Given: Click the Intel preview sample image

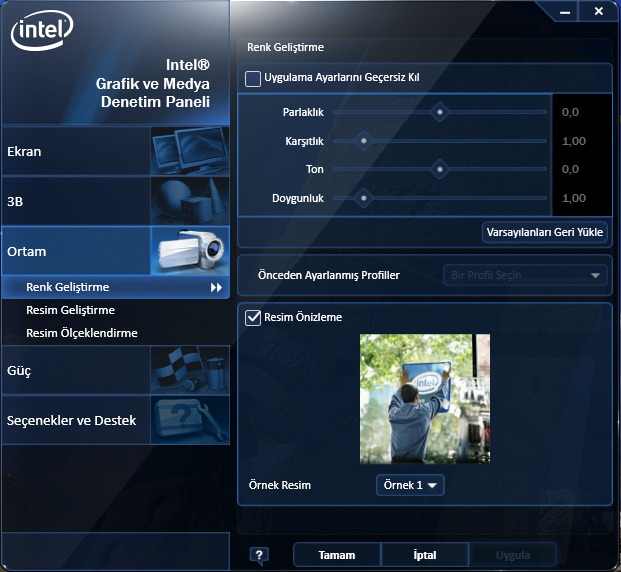Looking at the screenshot, I should click(425, 398).
